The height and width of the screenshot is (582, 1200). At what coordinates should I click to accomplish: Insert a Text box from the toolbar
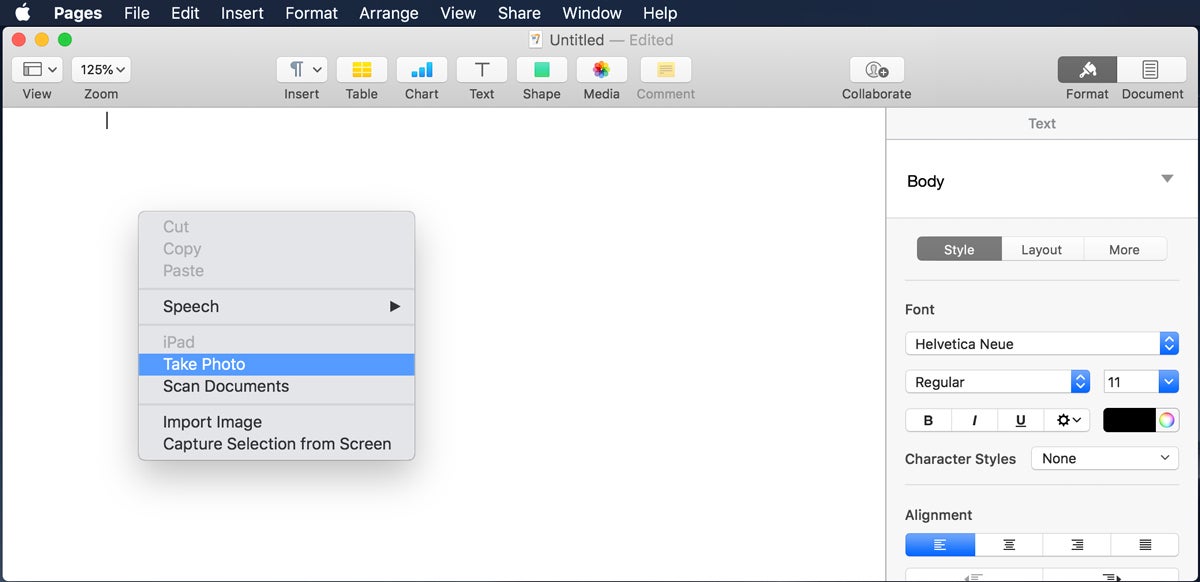coord(482,69)
